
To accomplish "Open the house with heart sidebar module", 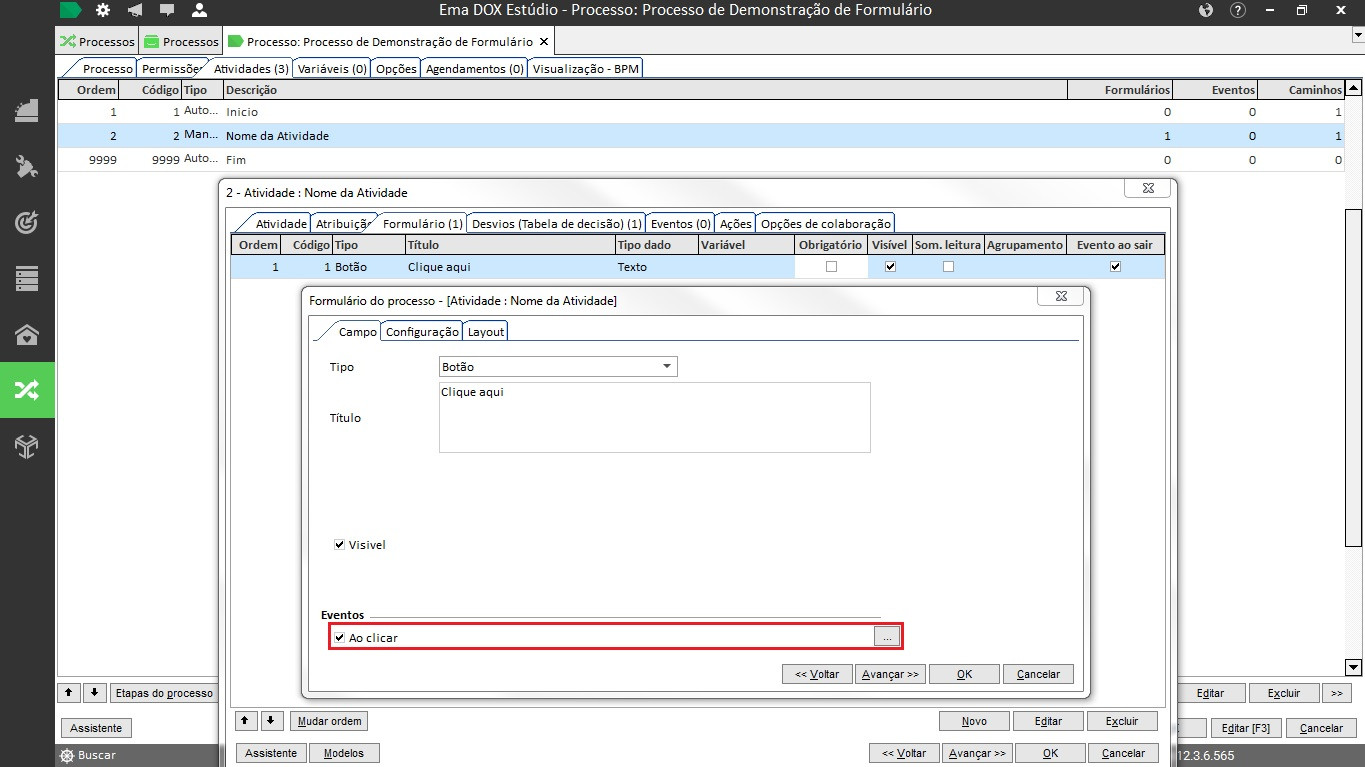I will point(27,335).
